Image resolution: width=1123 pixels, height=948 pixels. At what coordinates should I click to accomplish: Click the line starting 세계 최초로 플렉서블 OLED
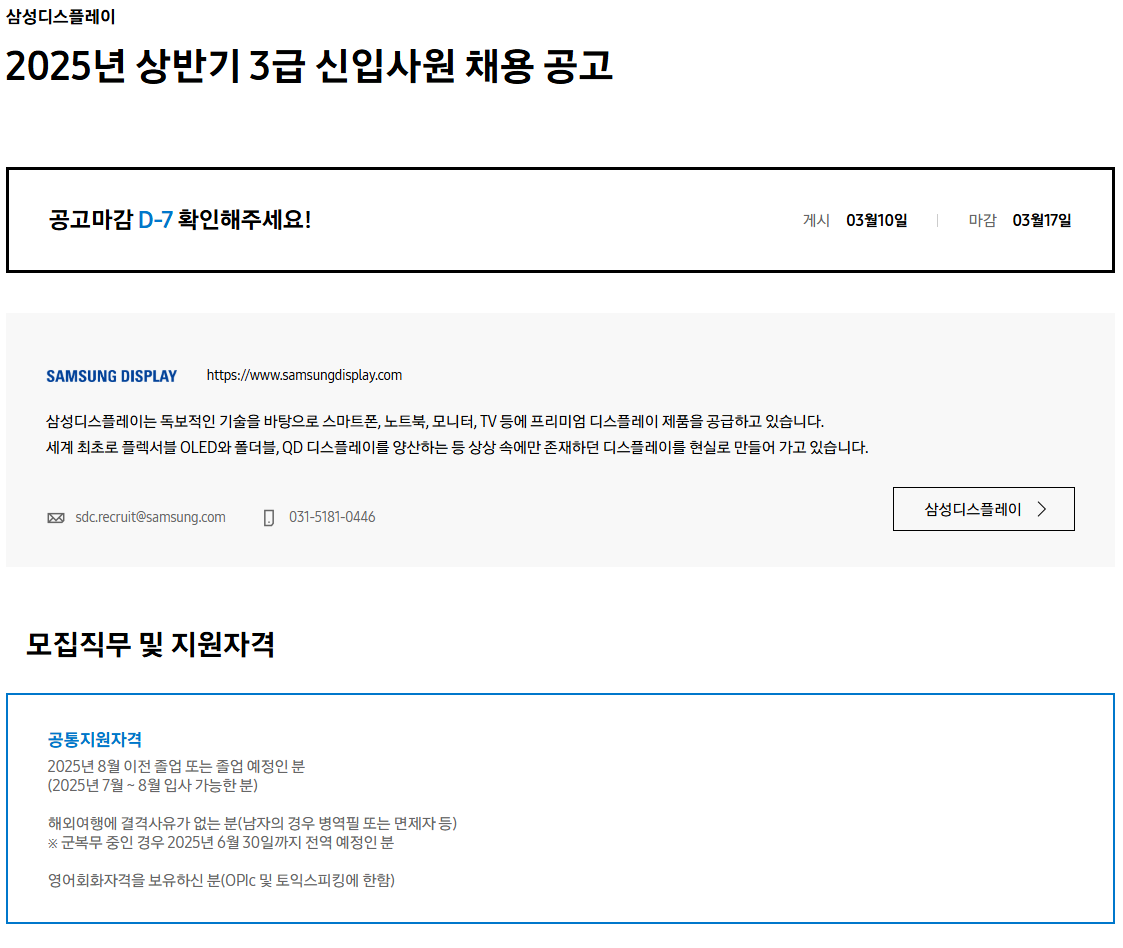(x=457, y=448)
